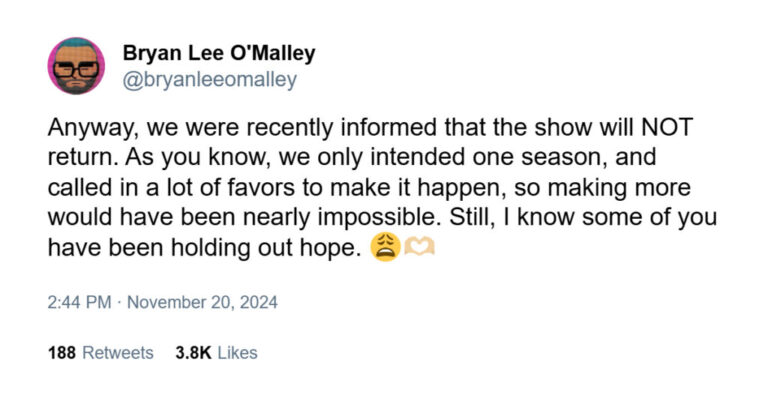Open the Likes list label
The width and height of the screenshot is (768, 401).
tap(237, 353)
